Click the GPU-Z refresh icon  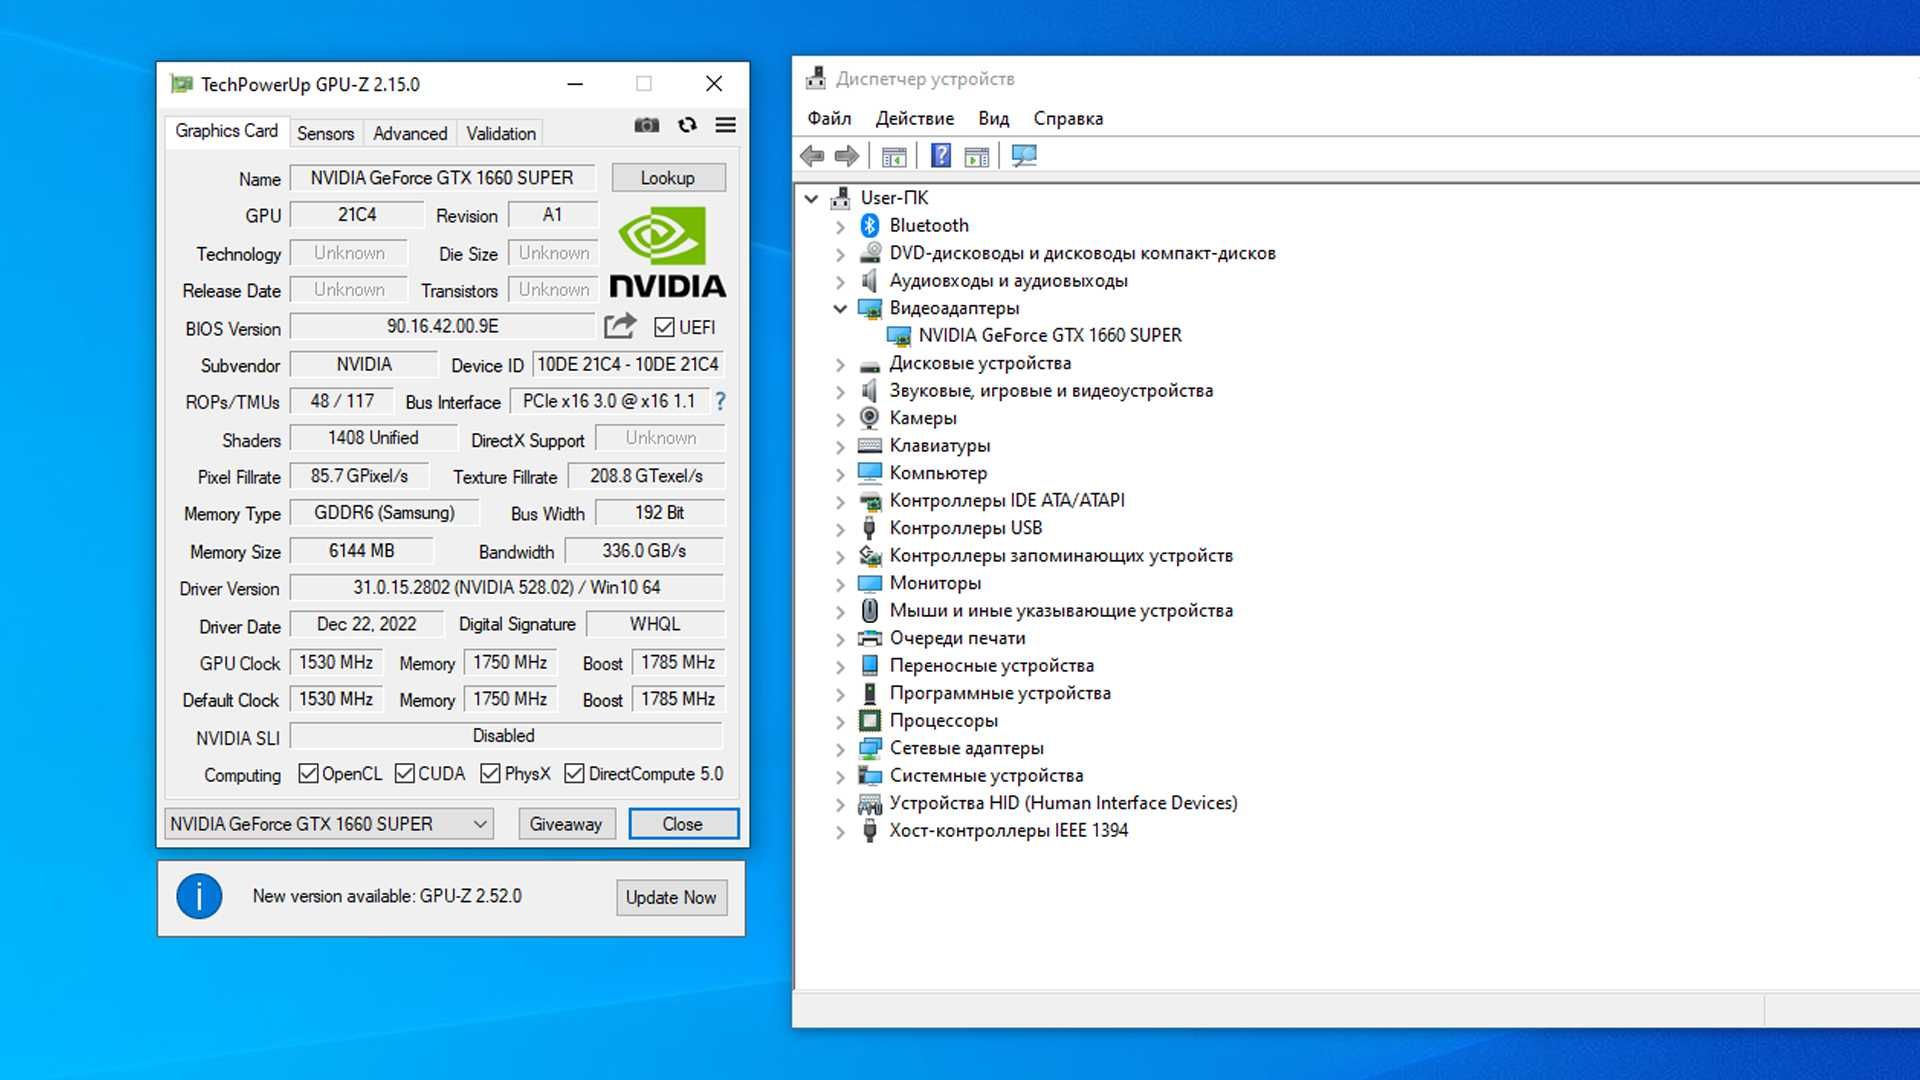pos(687,125)
